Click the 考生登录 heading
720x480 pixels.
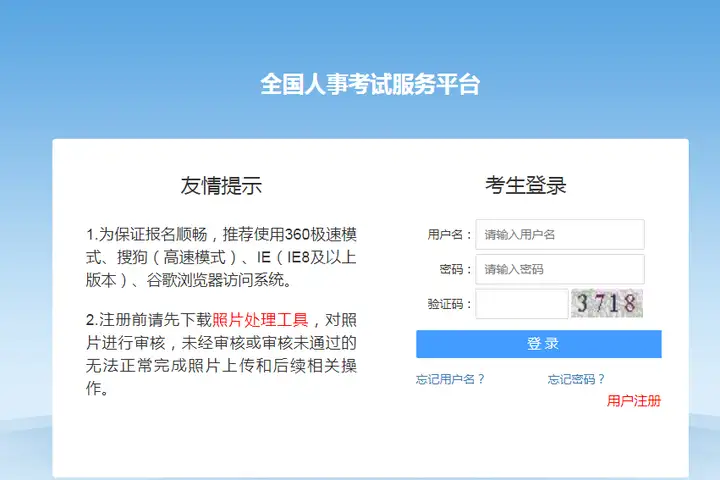click(526, 186)
